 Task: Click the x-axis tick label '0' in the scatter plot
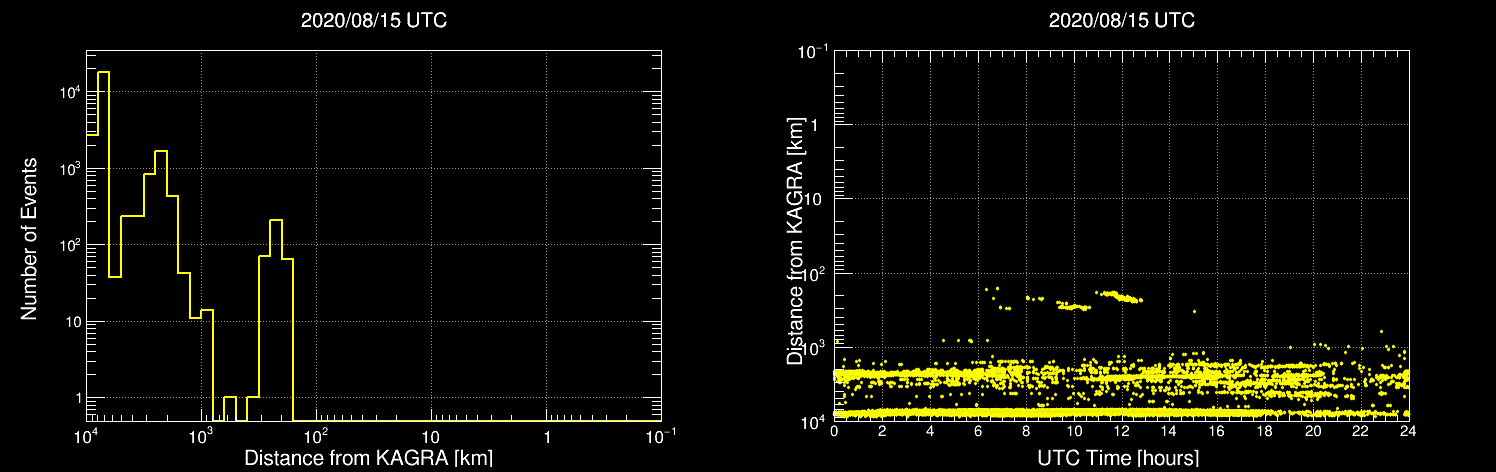tap(834, 430)
